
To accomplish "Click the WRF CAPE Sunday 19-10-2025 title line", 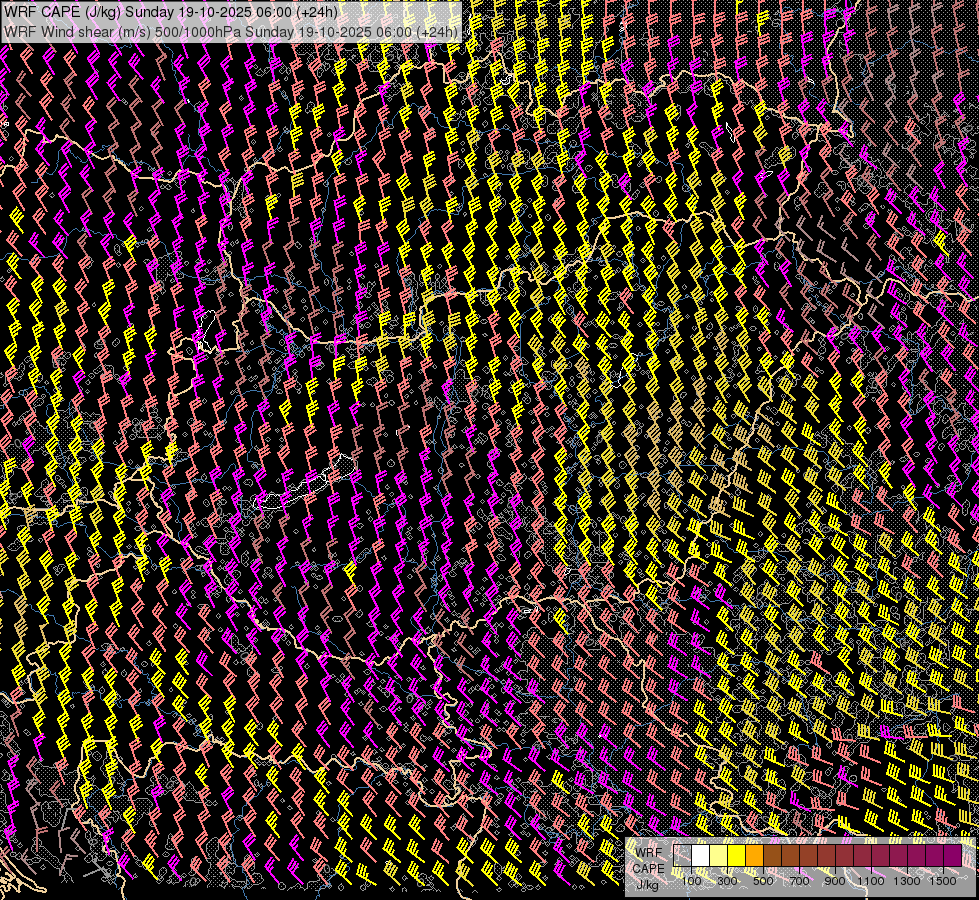I will [x=170, y=12].
